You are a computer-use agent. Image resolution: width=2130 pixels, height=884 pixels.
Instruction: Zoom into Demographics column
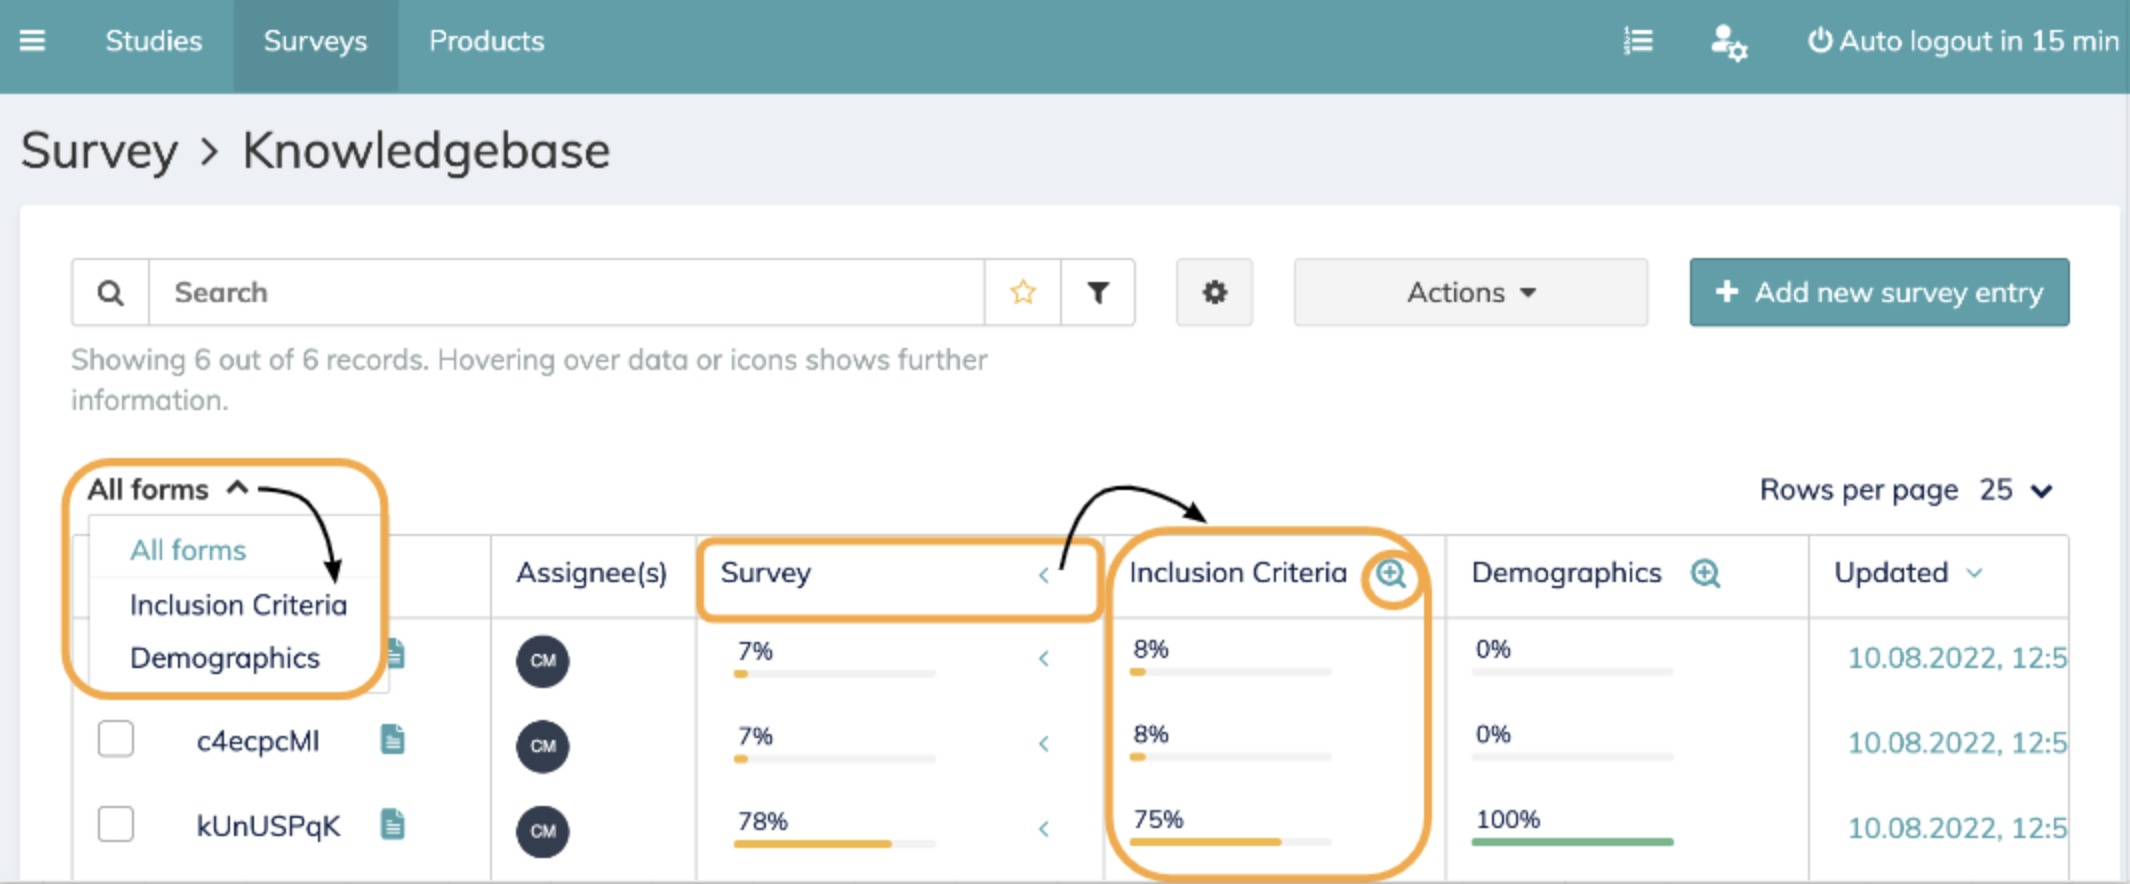[1705, 573]
